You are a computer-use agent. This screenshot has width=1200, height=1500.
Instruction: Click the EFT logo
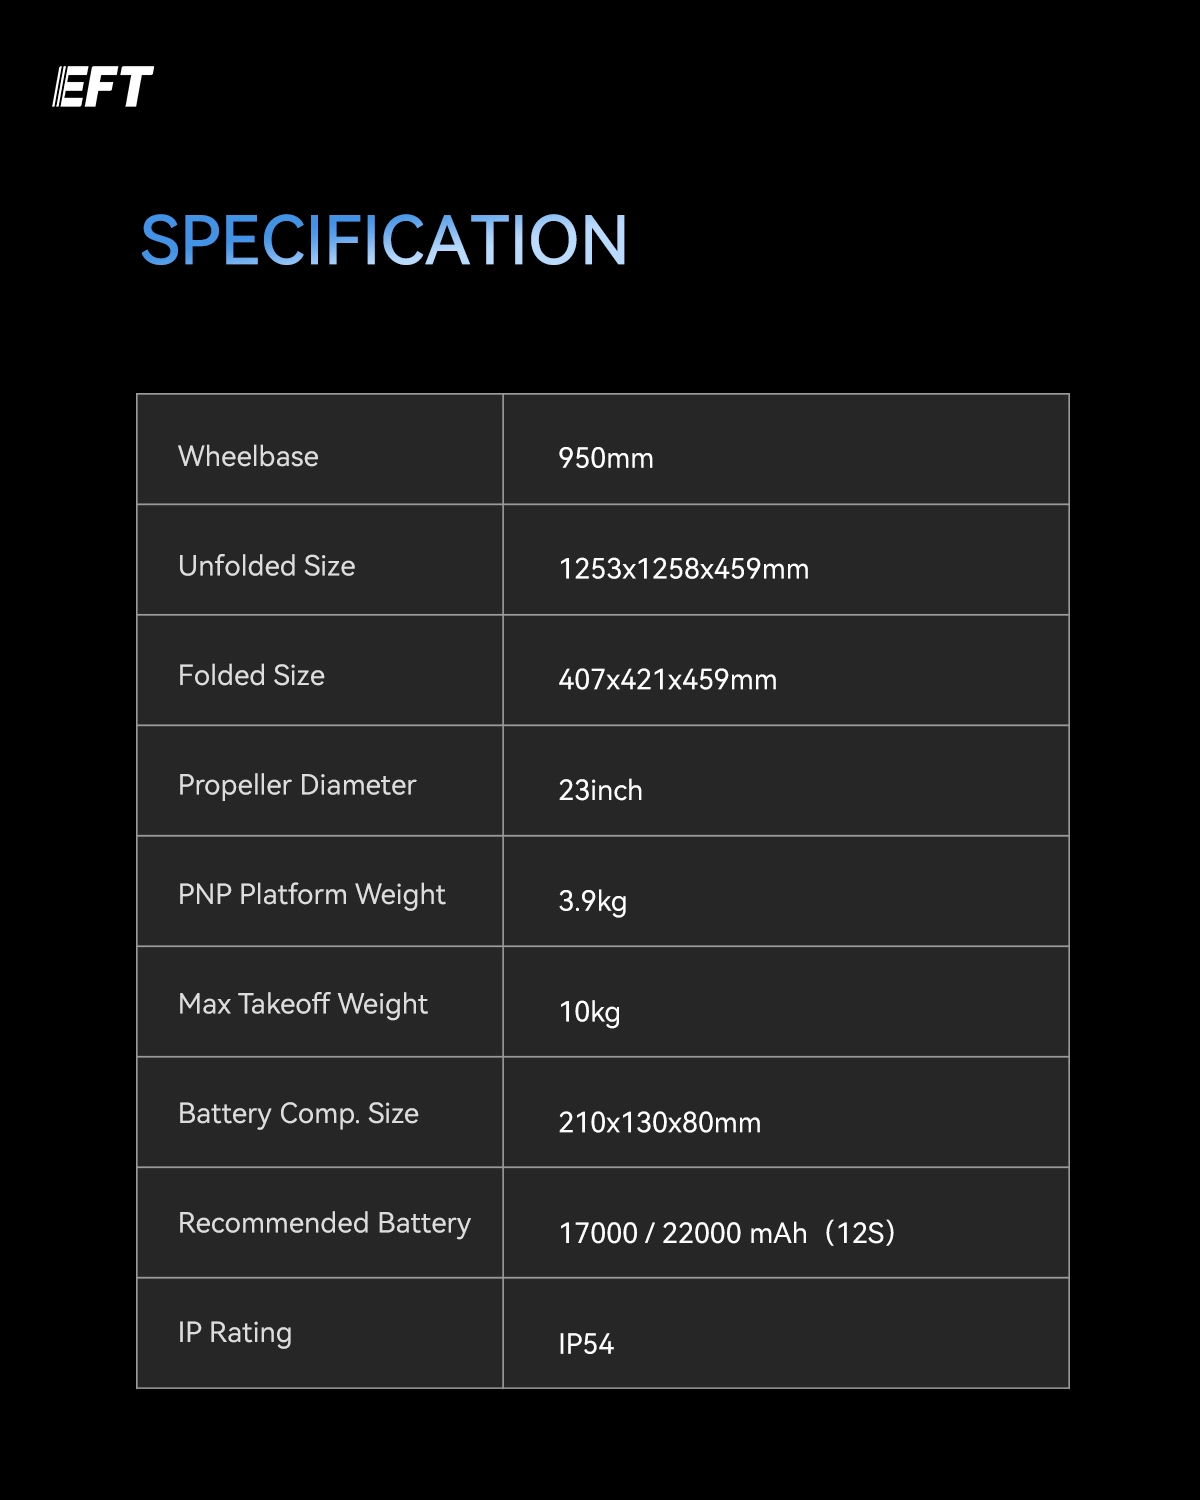(x=103, y=87)
